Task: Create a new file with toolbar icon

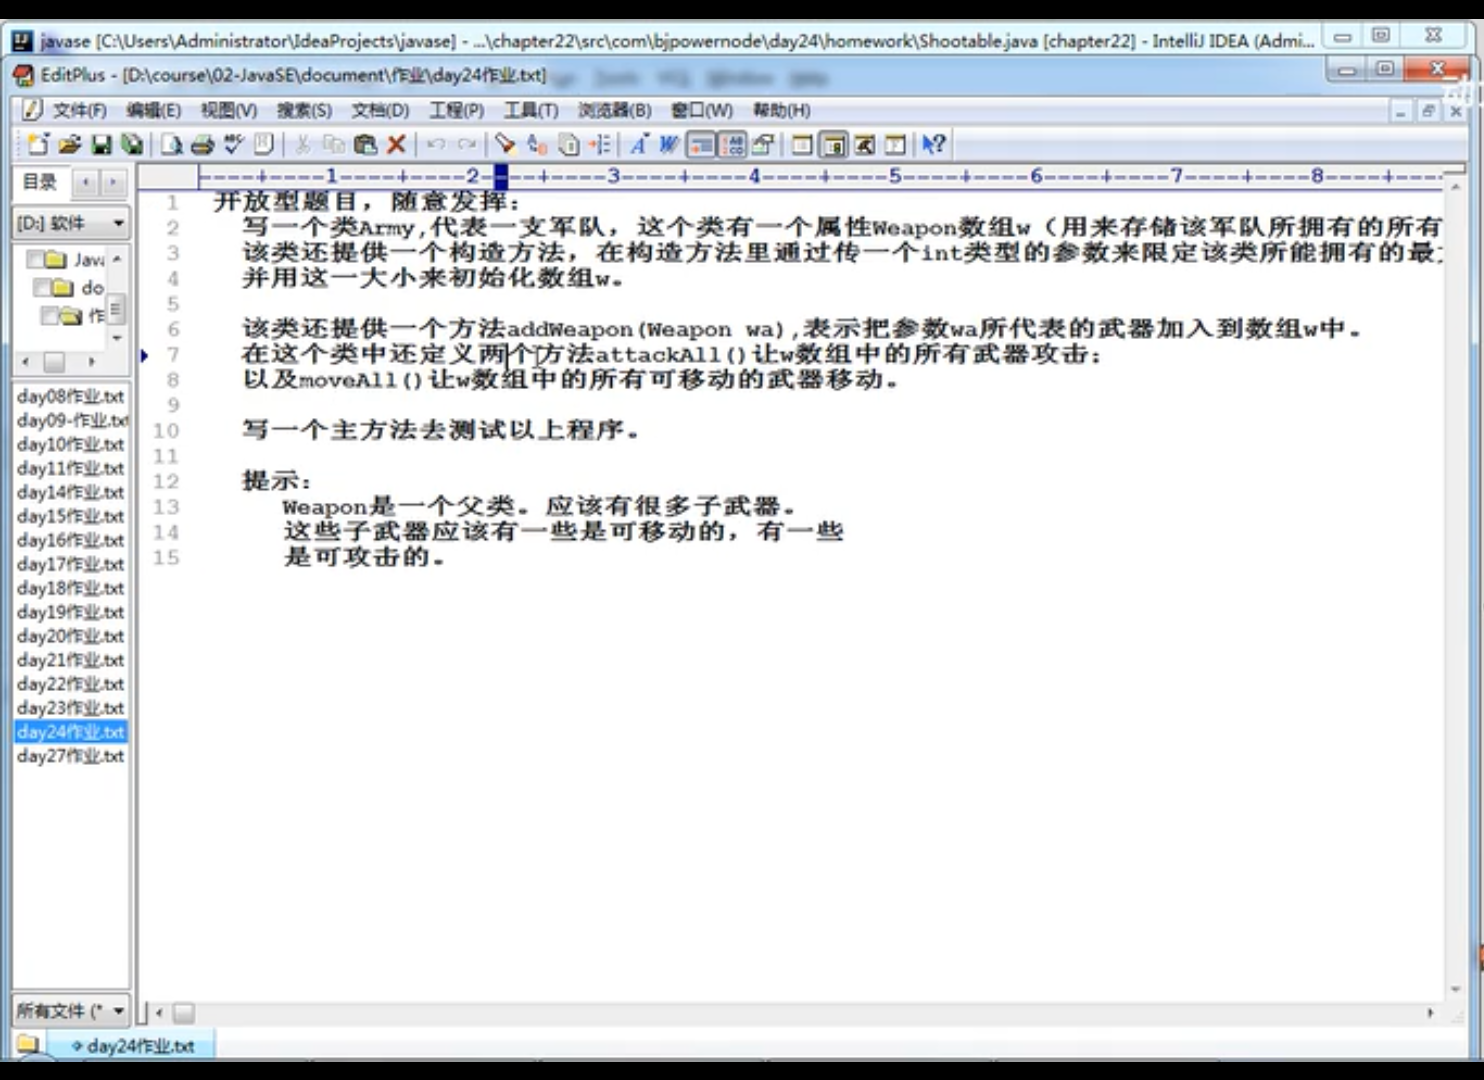Action: (38, 145)
